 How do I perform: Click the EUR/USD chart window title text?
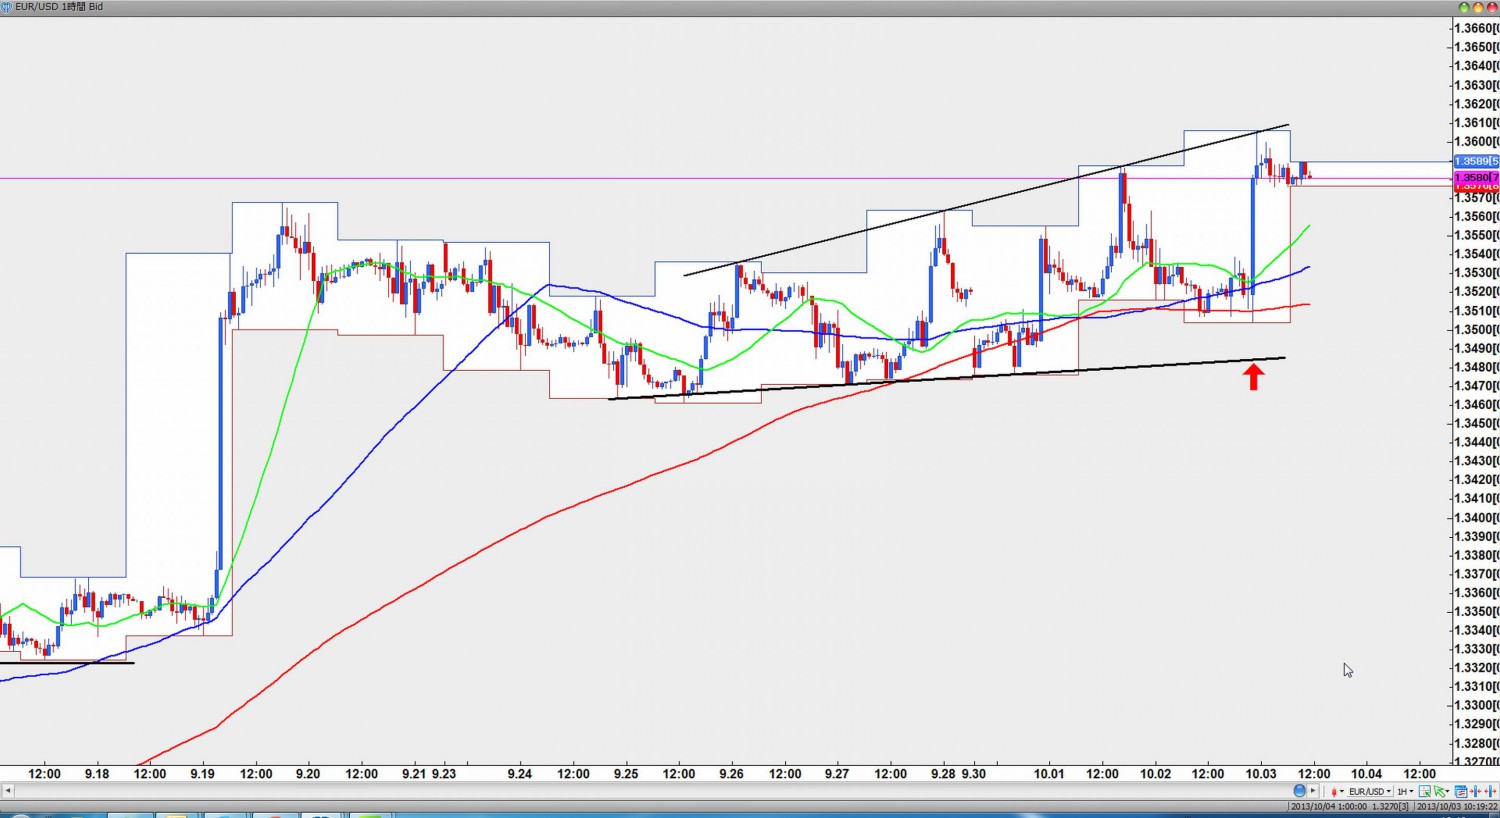(59, 6)
